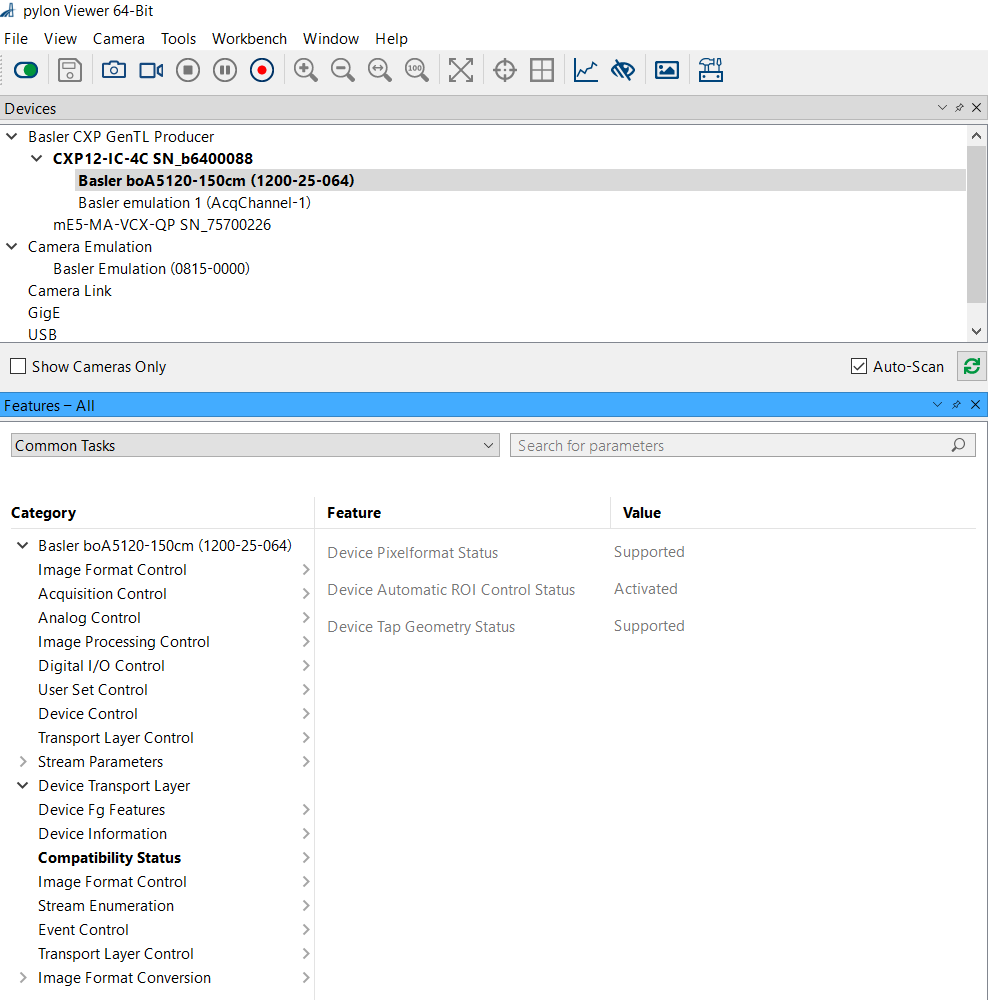Collapse Basler CXP GenTL Producer node
988x1000 pixels.
click(x=12, y=136)
